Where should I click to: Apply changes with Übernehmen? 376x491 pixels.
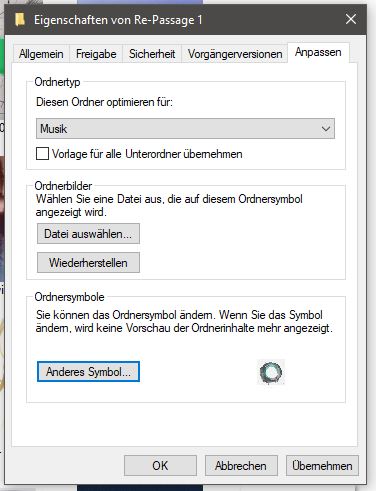(322, 466)
